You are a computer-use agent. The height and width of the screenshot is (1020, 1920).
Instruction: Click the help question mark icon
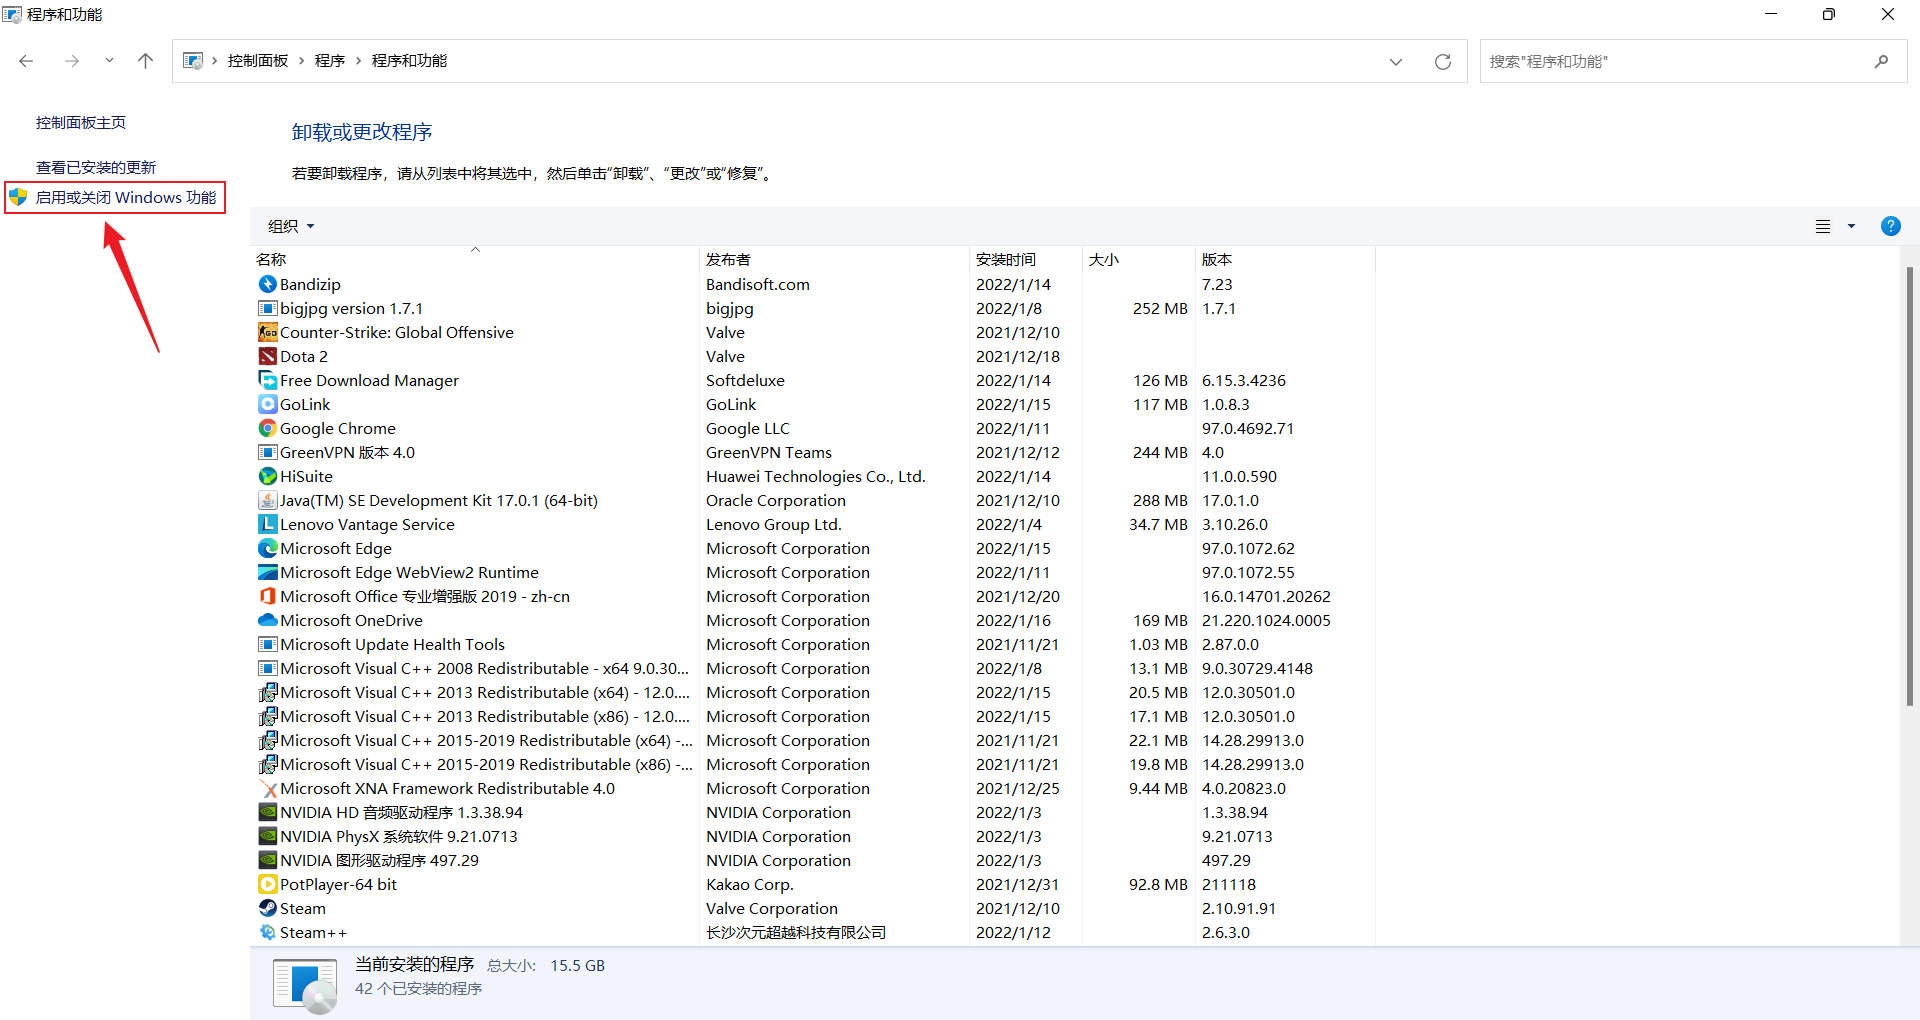1890,226
